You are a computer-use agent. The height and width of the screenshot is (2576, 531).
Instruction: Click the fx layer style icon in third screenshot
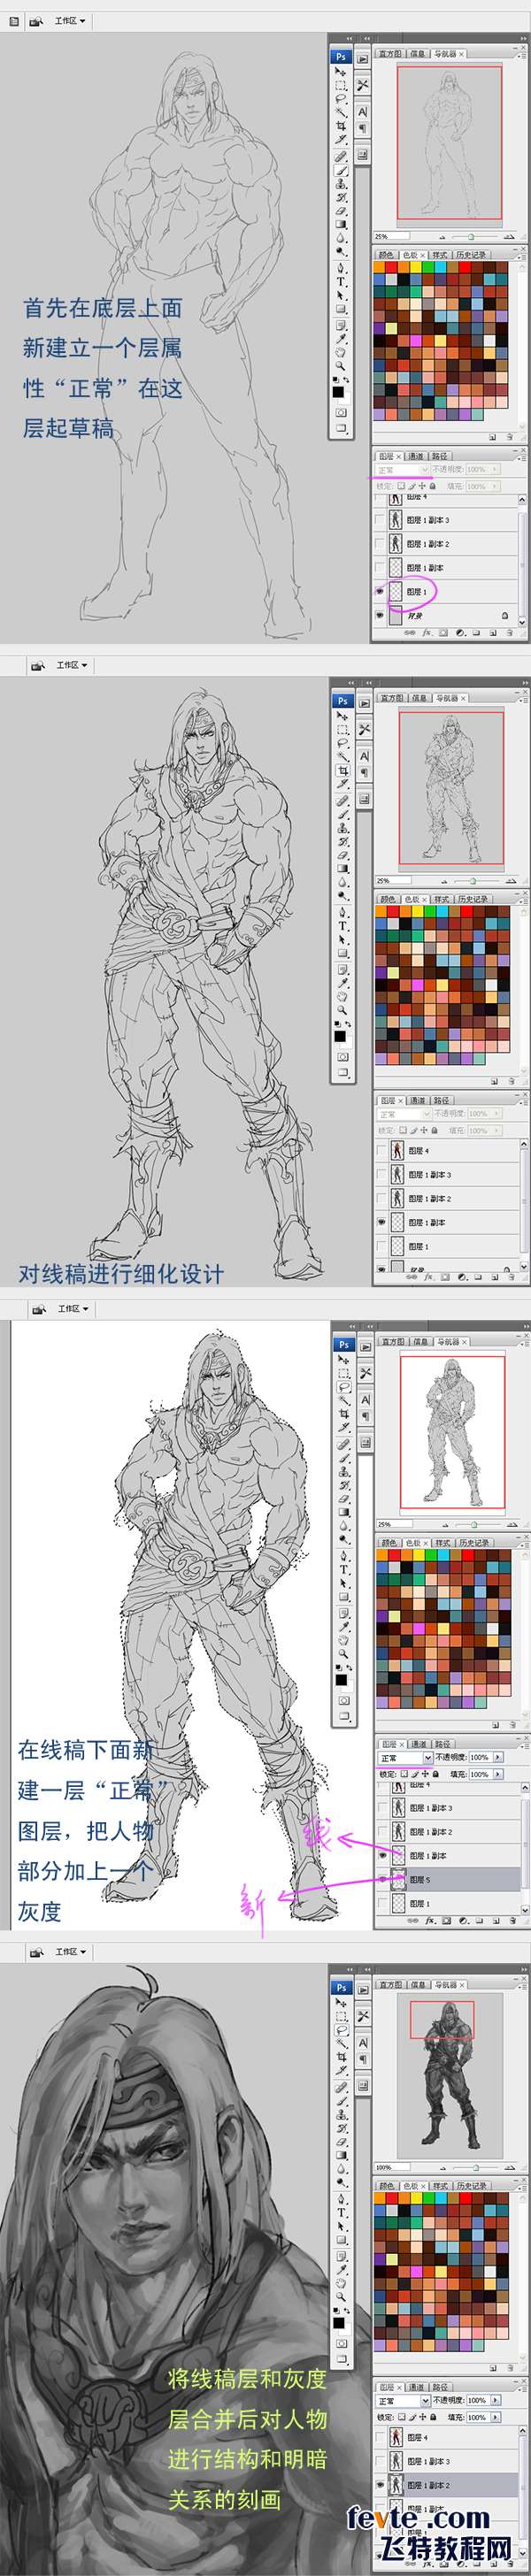pyautogui.click(x=430, y=1920)
